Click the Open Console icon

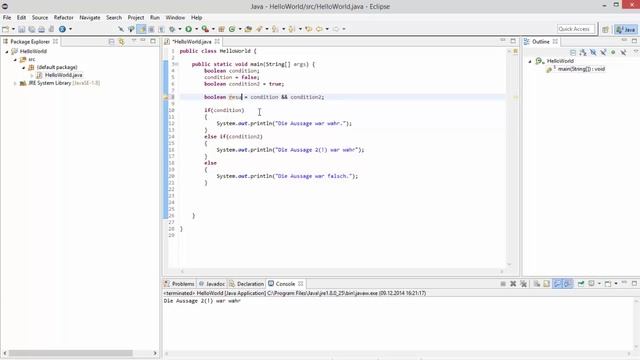[x=608, y=284]
